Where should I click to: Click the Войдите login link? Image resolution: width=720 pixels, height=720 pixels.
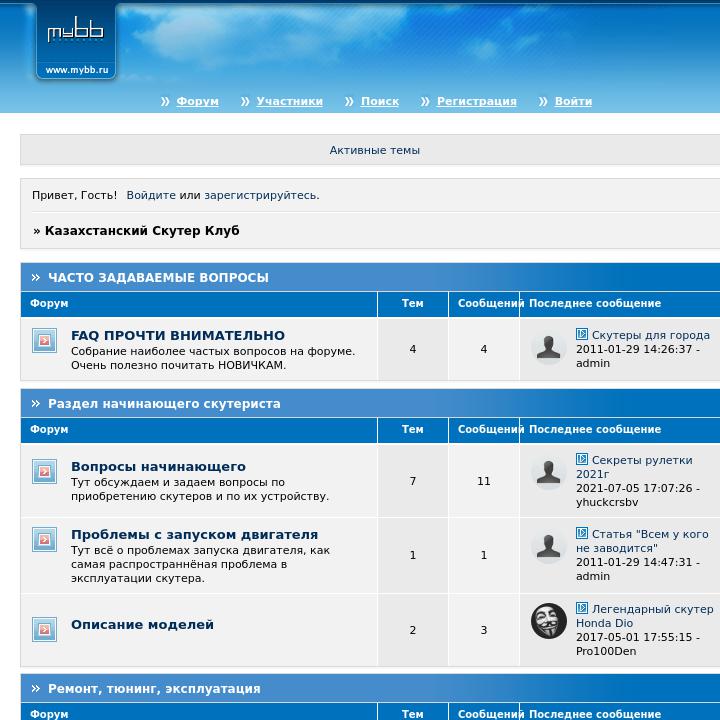point(151,195)
